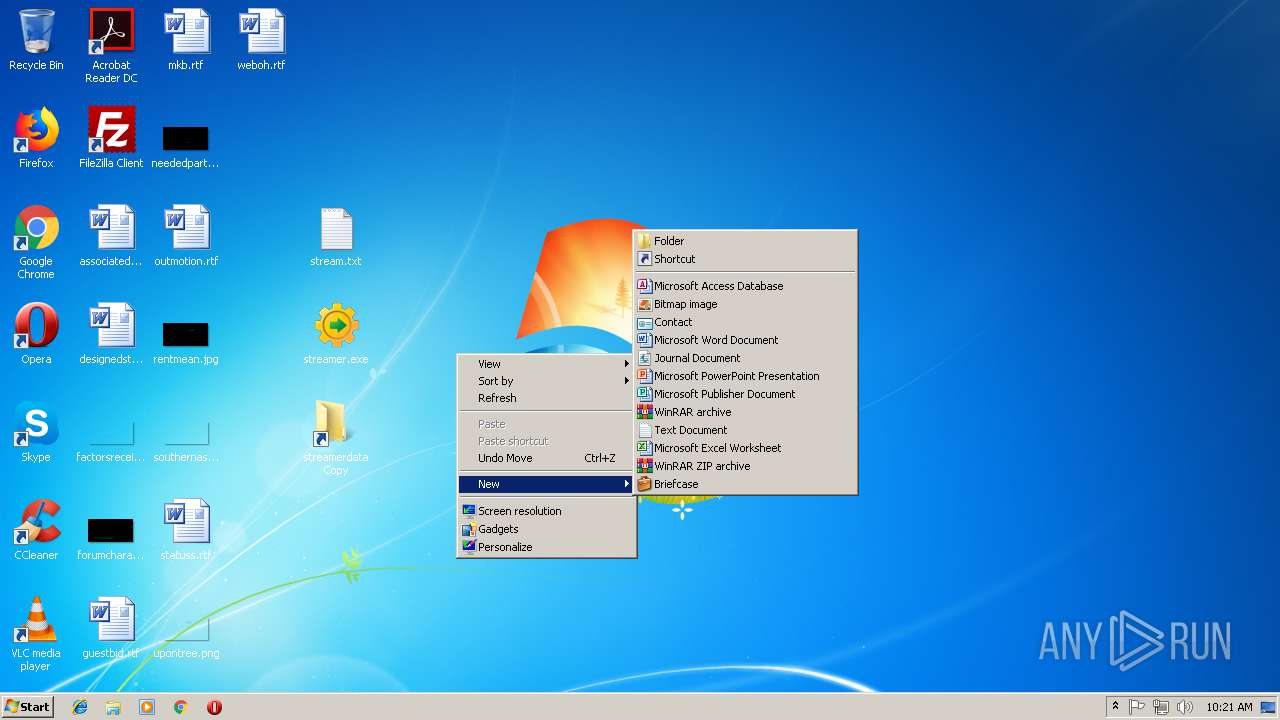Open Windows Media Player taskbar icon
Image resolution: width=1280 pixels, height=720 pixels.
(147, 707)
